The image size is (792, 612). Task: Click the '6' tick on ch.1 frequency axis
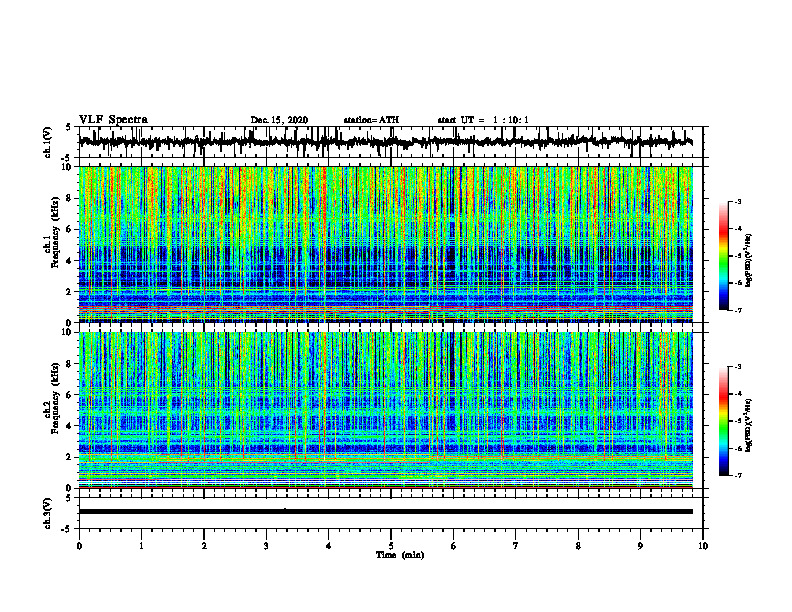coord(70,229)
